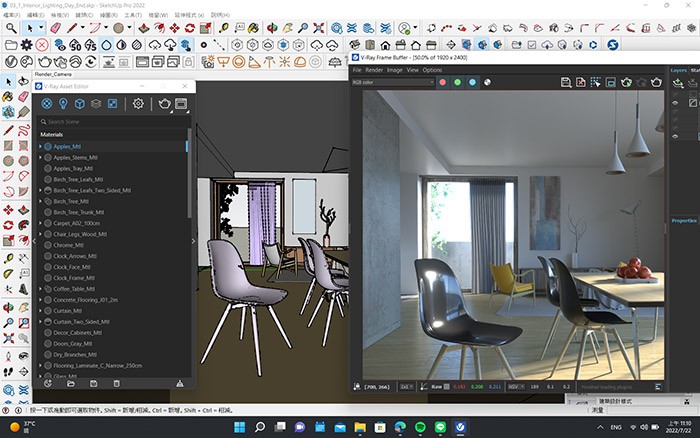The width and height of the screenshot is (700, 438).
Task: Open the Render menu in Frame Buffer
Action: 373,70
